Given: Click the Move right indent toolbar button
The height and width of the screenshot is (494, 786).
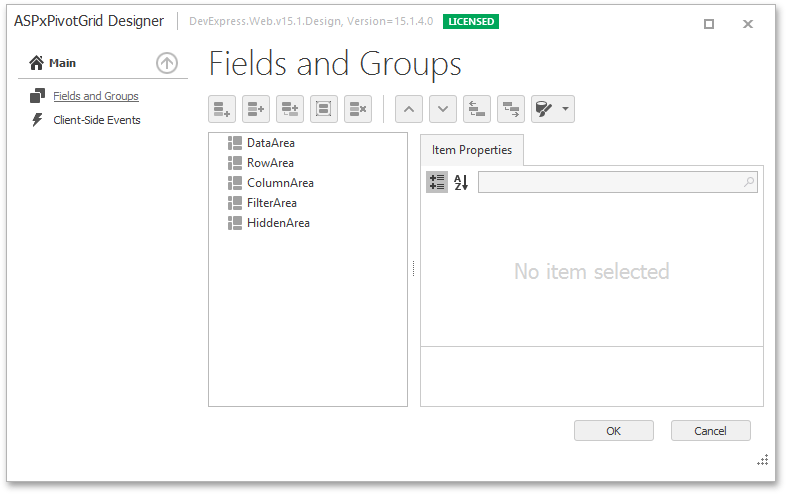Looking at the screenshot, I should [511, 109].
